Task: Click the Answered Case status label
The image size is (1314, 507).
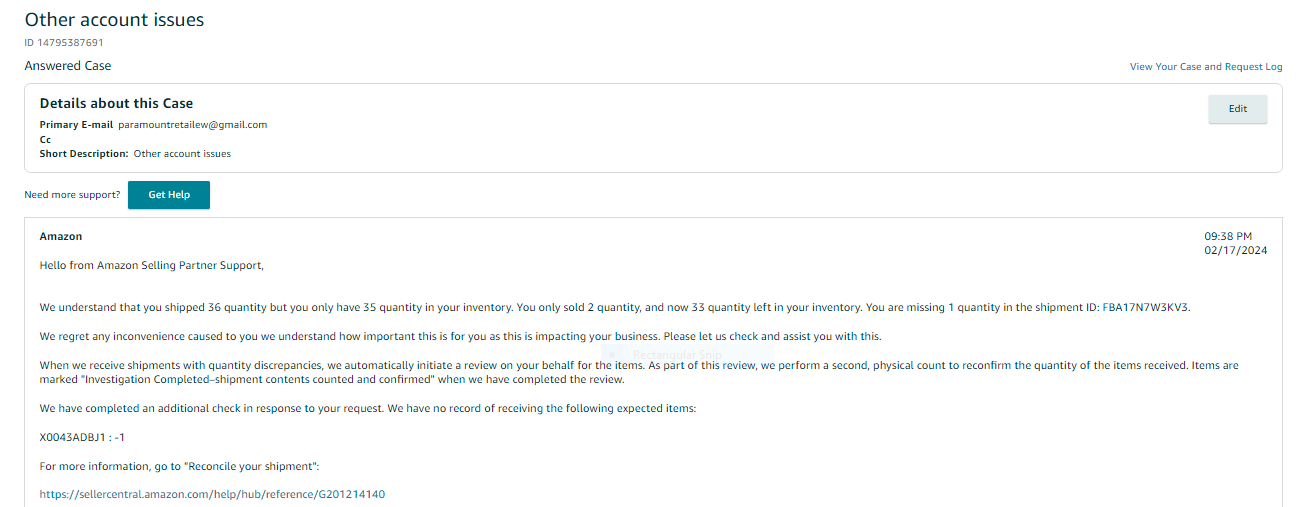Action: (x=68, y=66)
